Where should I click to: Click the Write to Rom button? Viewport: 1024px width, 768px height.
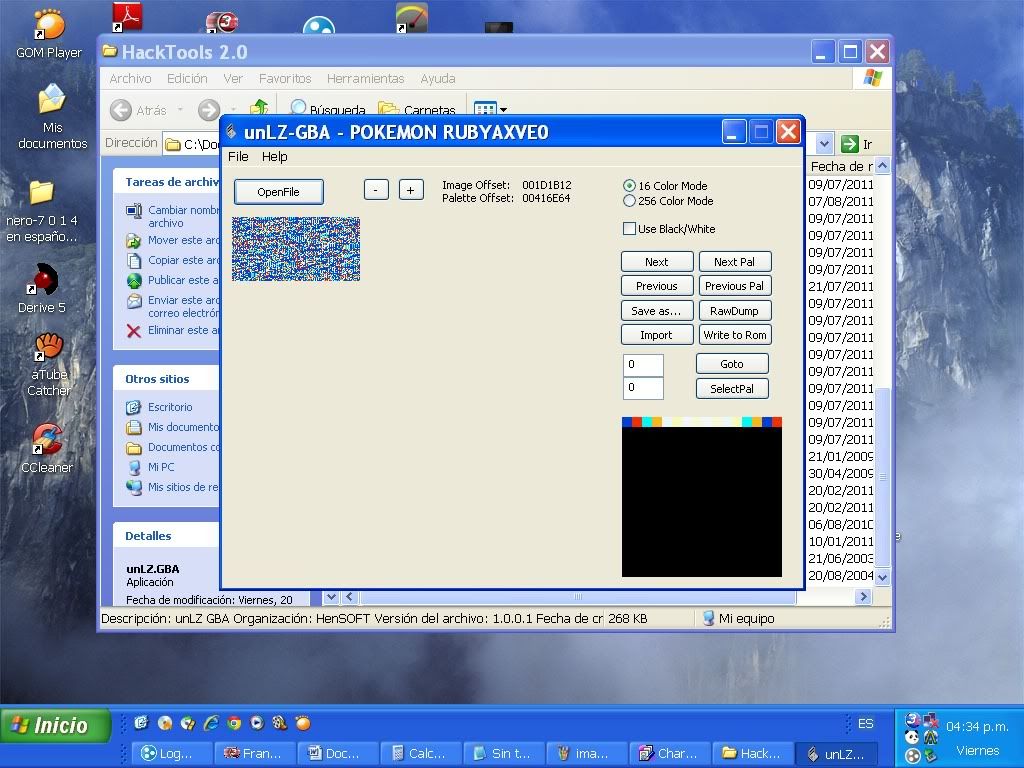[x=735, y=335]
